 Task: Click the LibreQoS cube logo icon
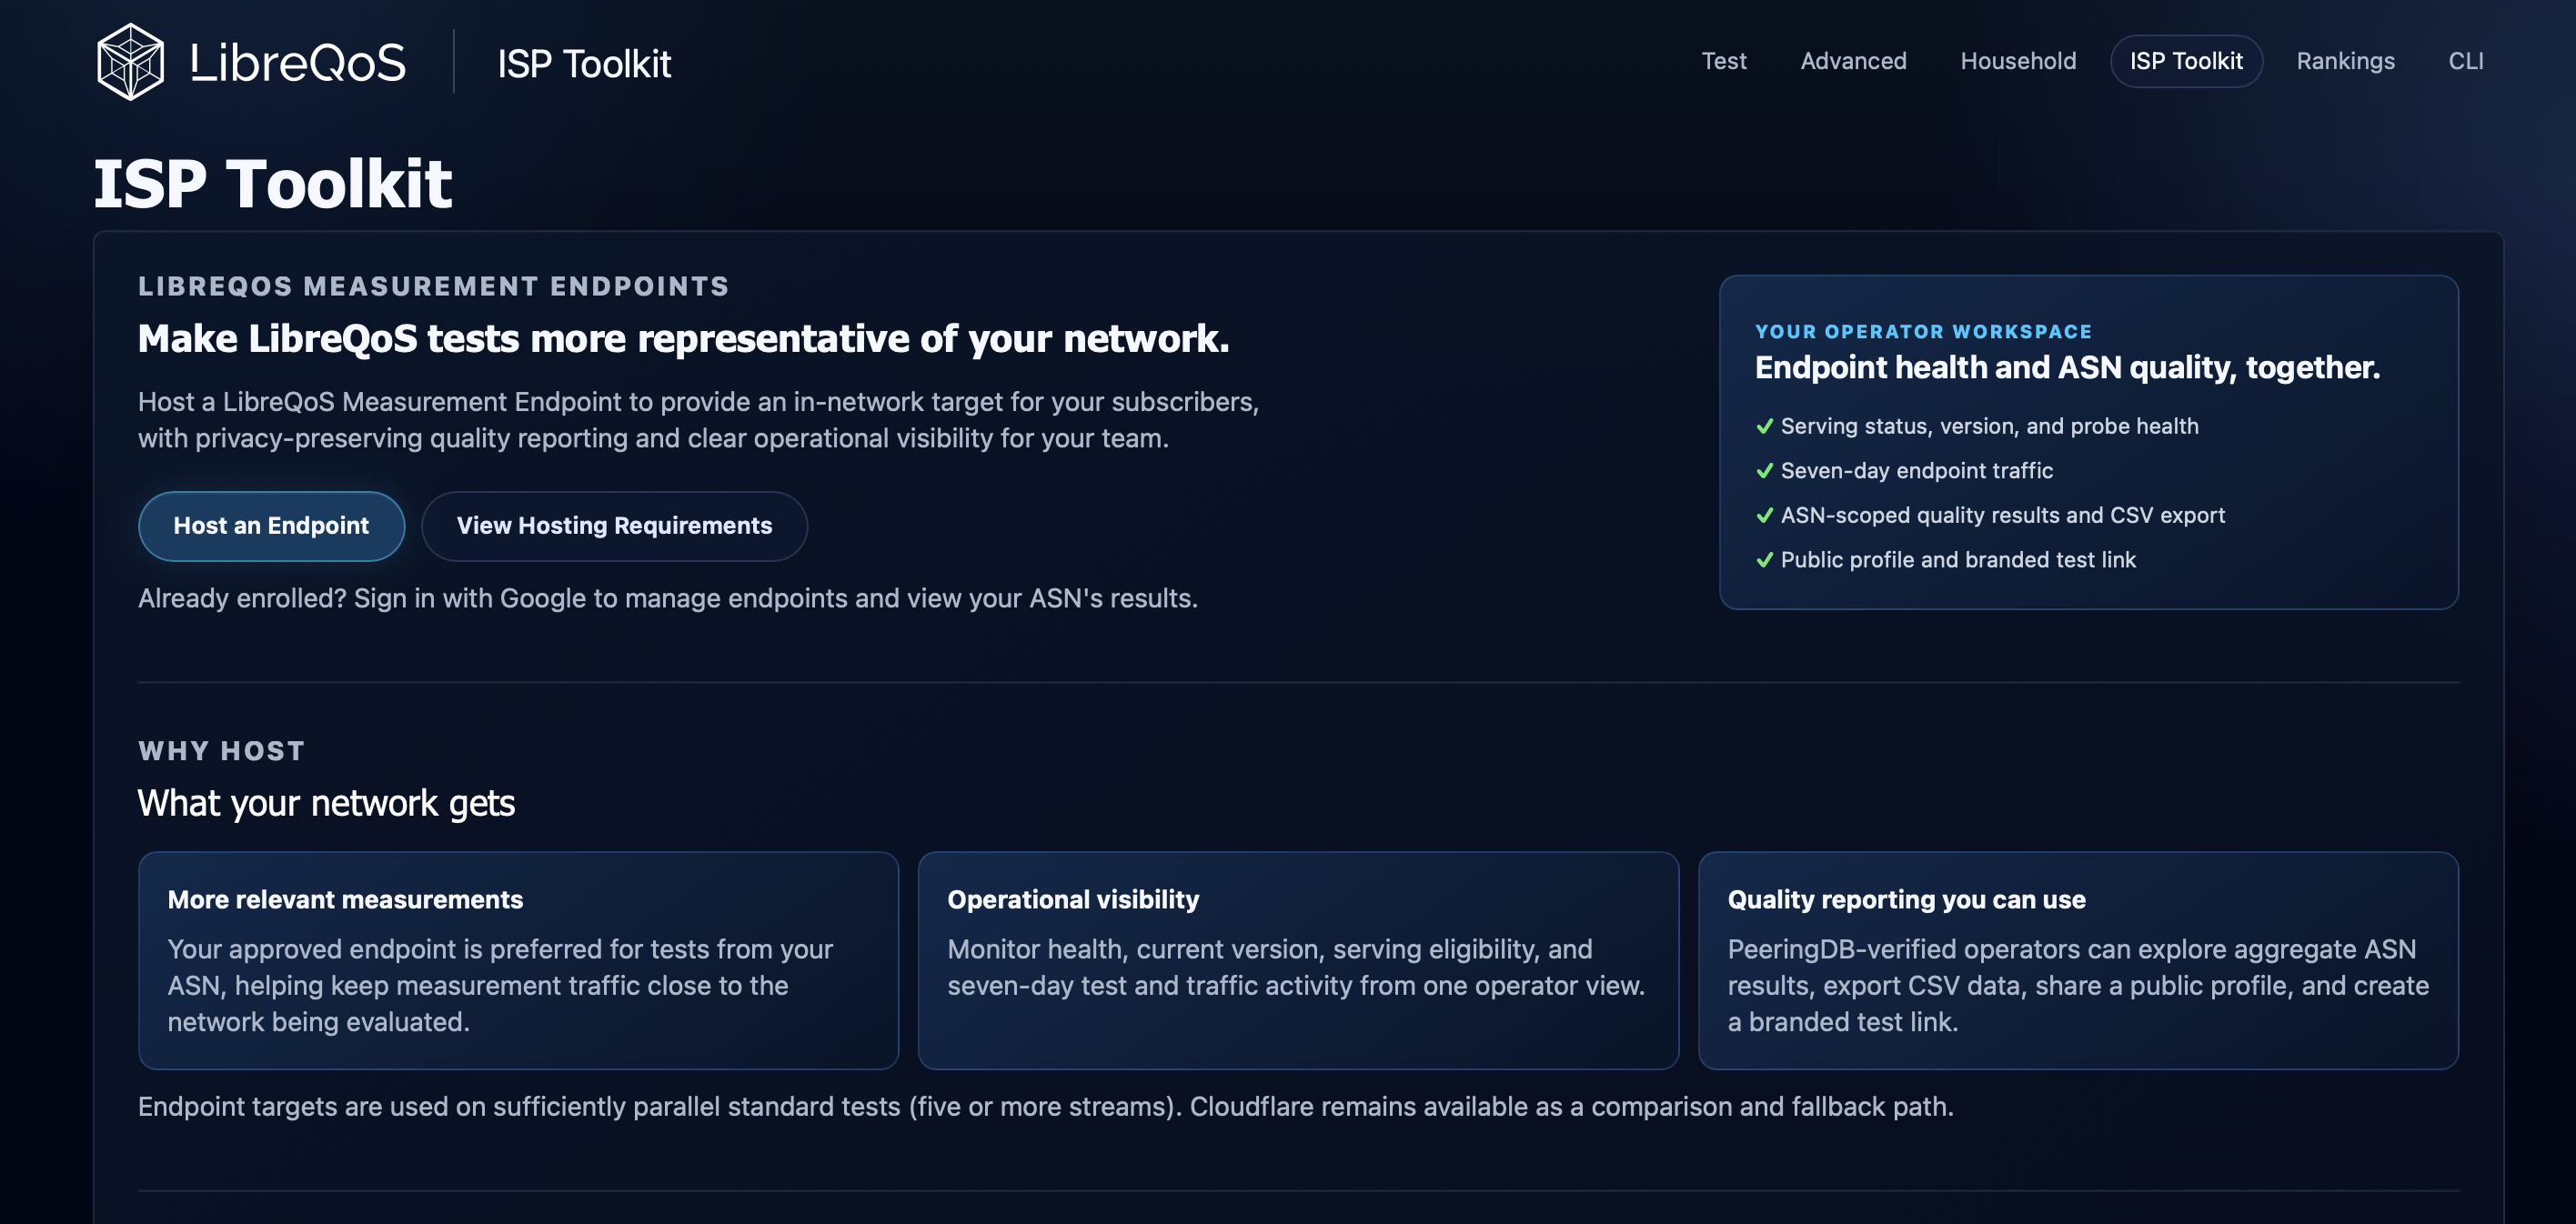pos(130,62)
